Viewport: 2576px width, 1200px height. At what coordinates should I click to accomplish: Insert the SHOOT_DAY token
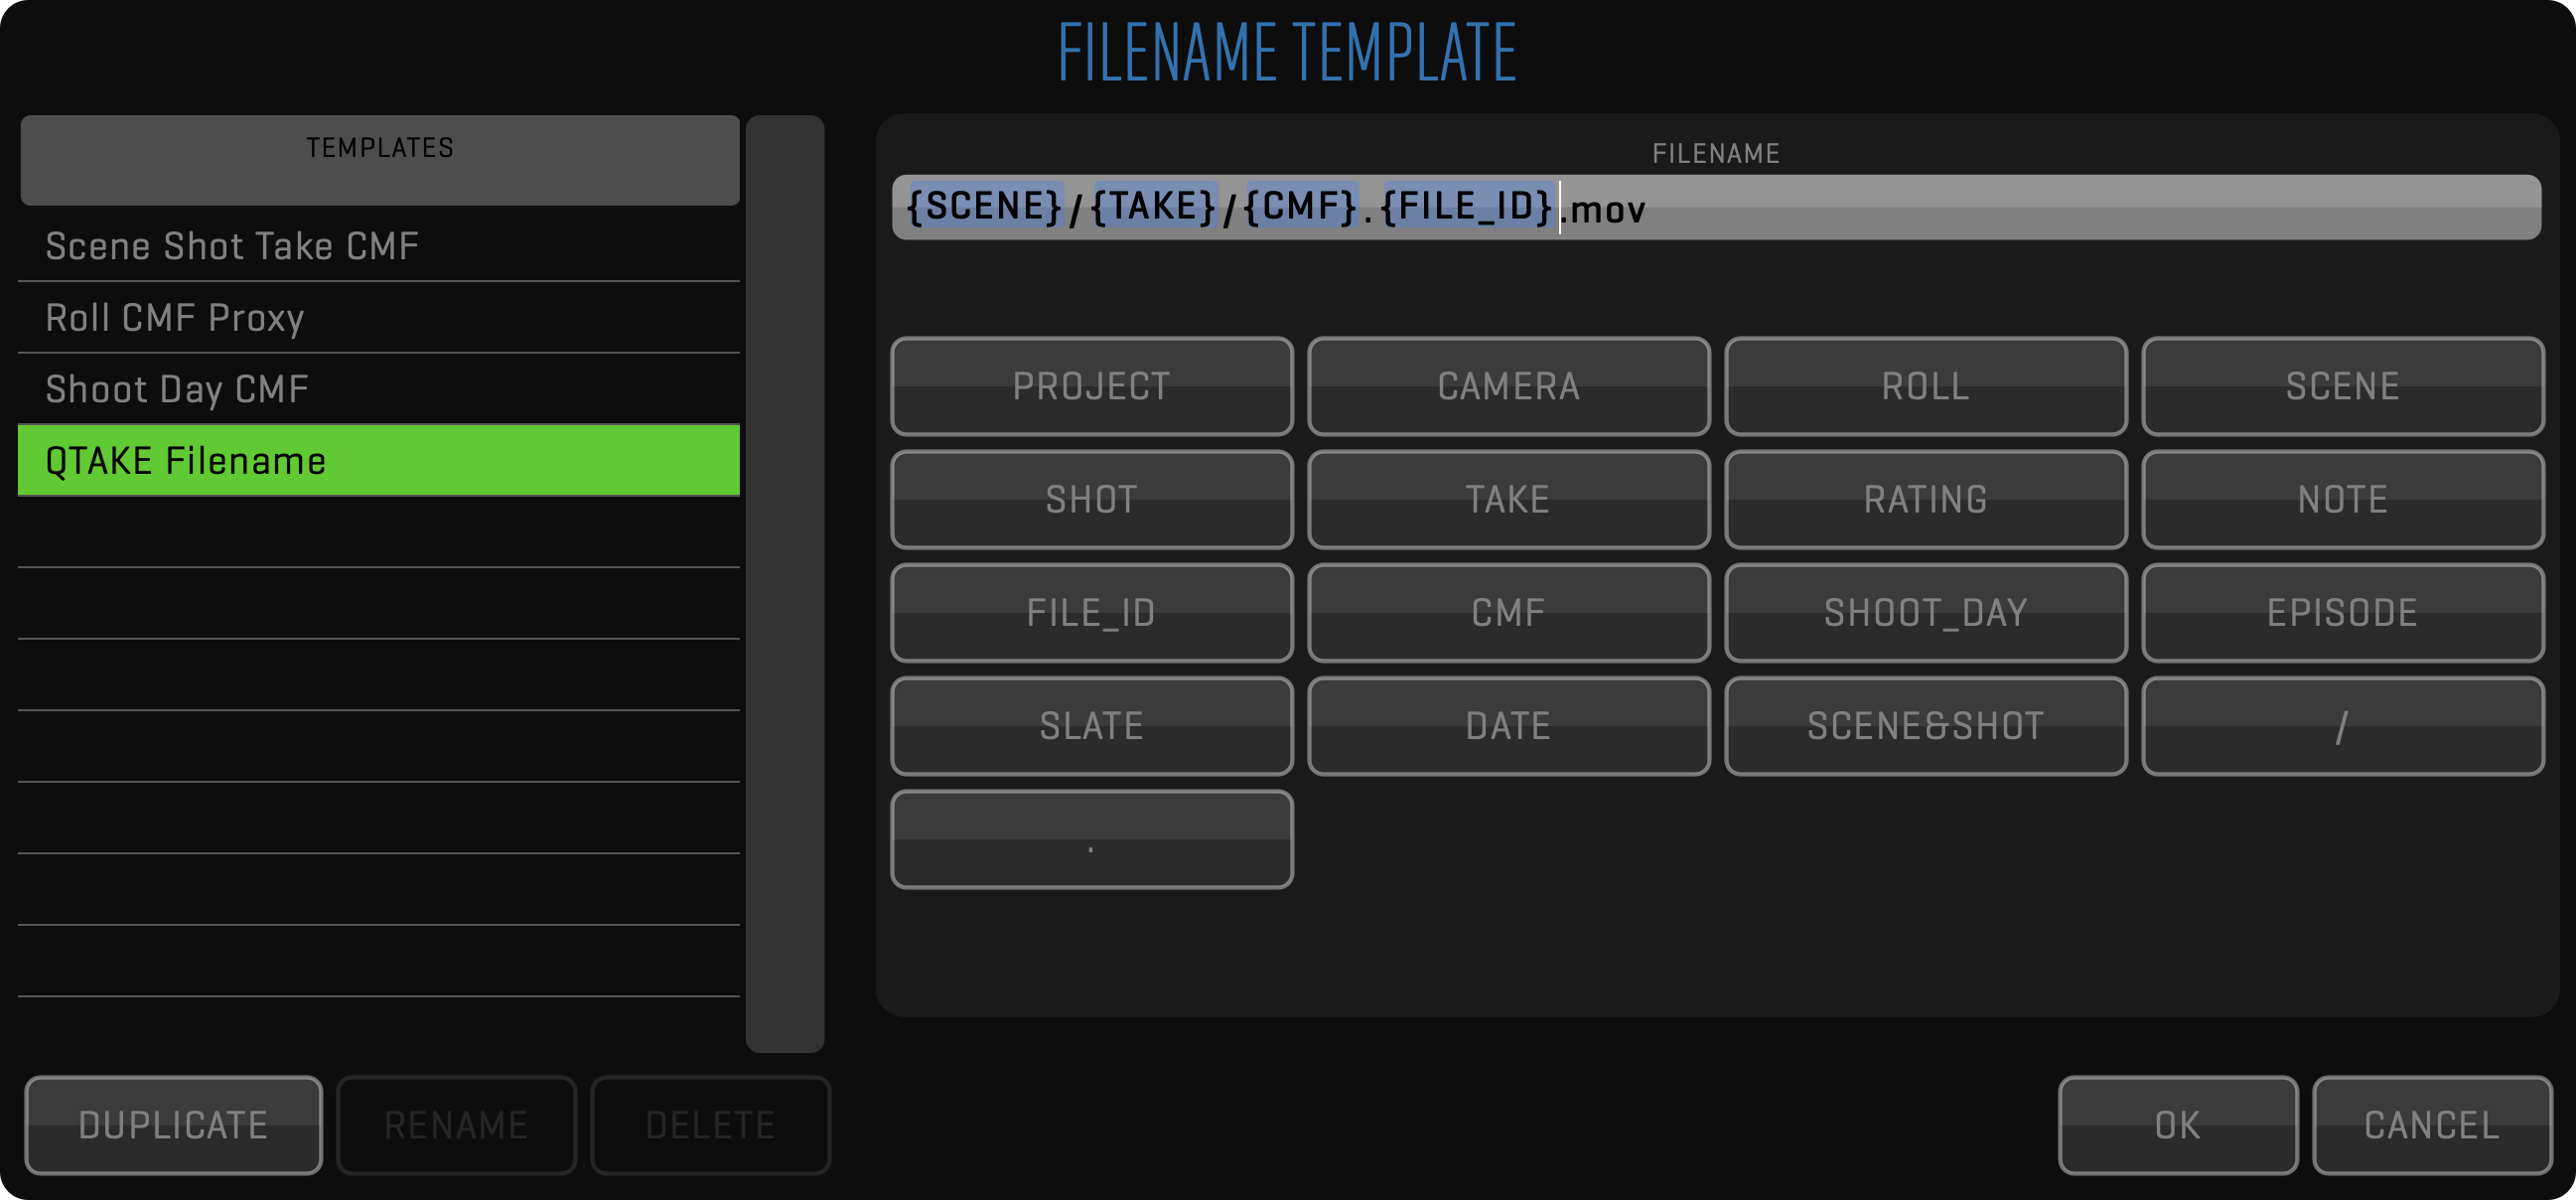coord(1925,612)
